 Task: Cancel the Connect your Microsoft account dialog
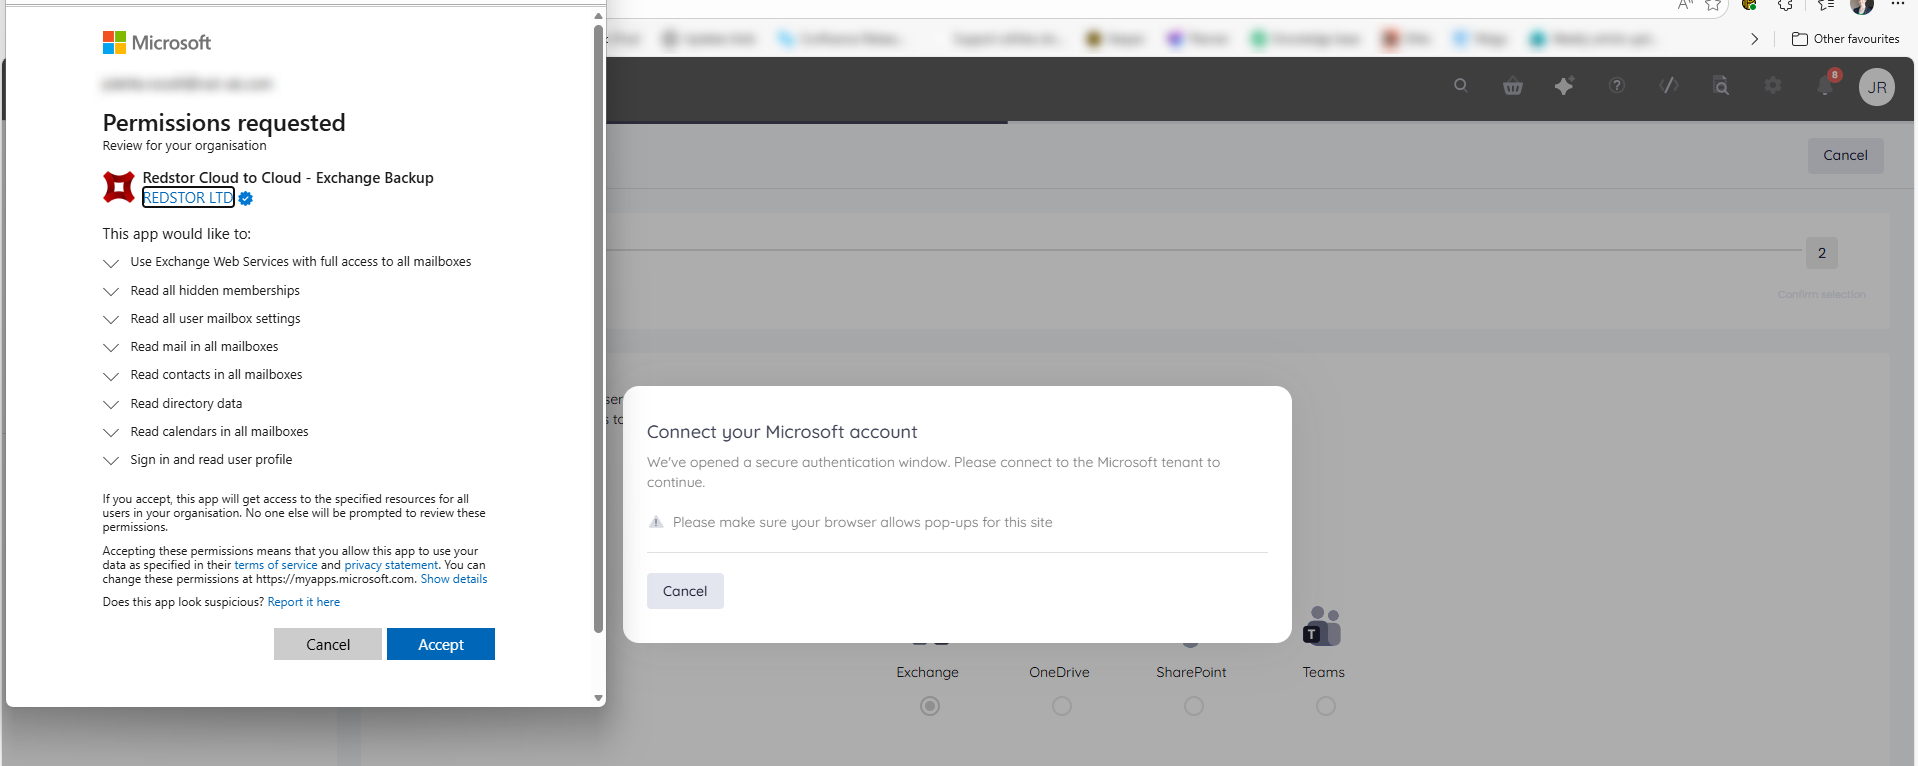tap(685, 591)
